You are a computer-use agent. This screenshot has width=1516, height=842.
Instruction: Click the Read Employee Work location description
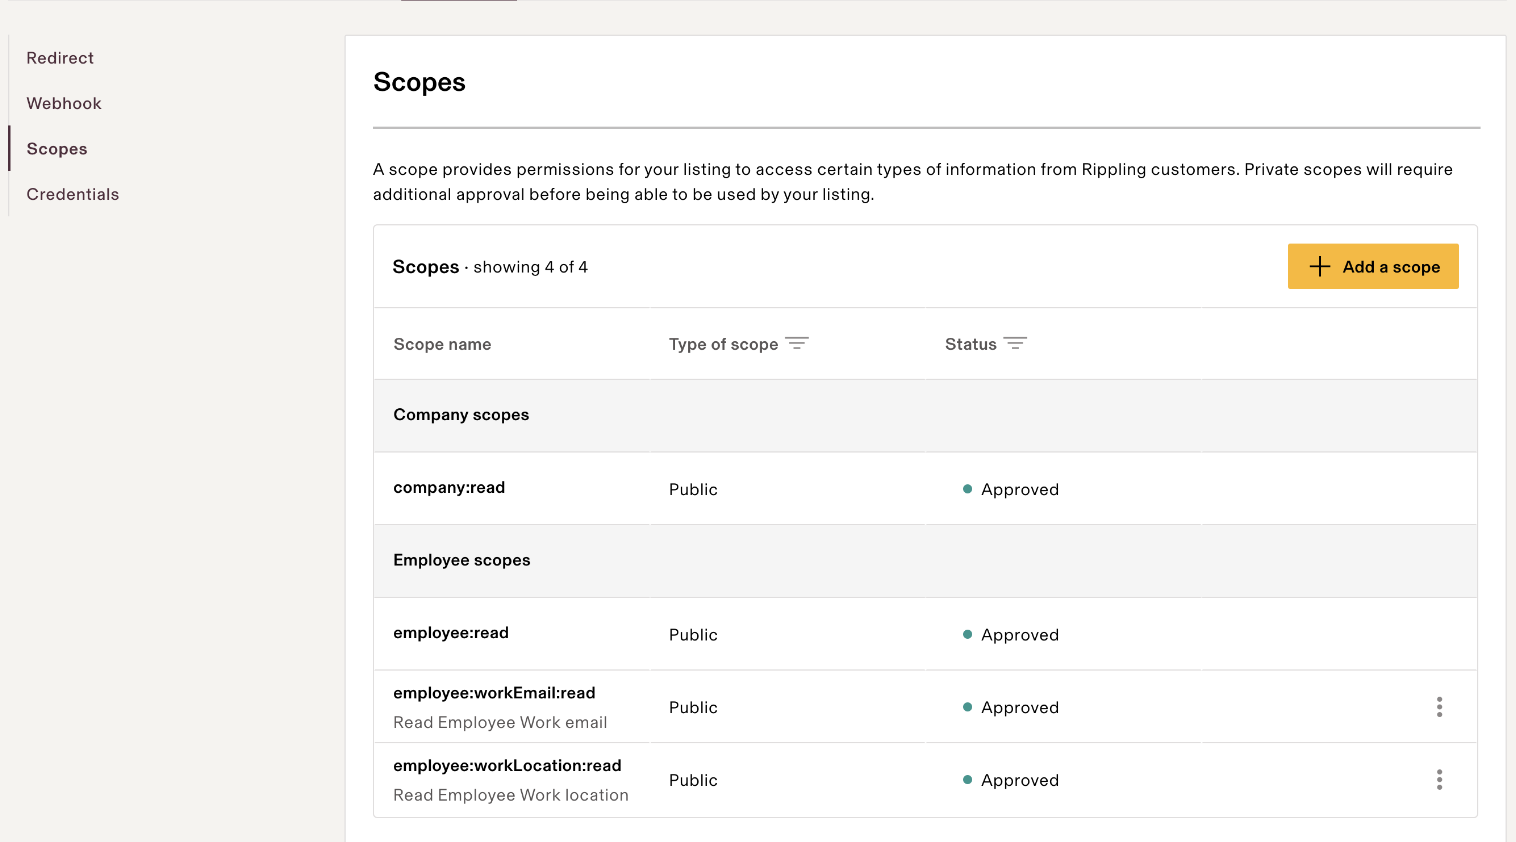click(x=511, y=795)
